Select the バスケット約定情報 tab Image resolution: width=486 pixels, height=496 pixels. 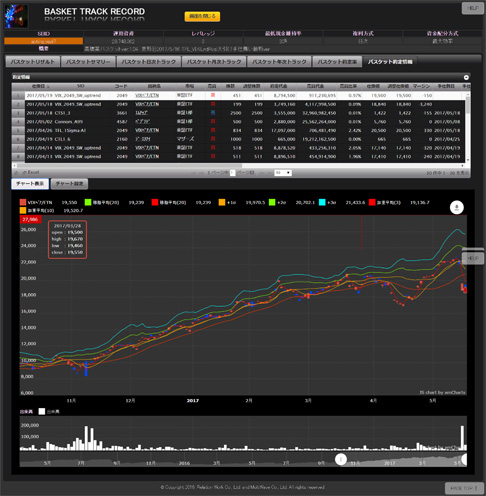(390, 62)
